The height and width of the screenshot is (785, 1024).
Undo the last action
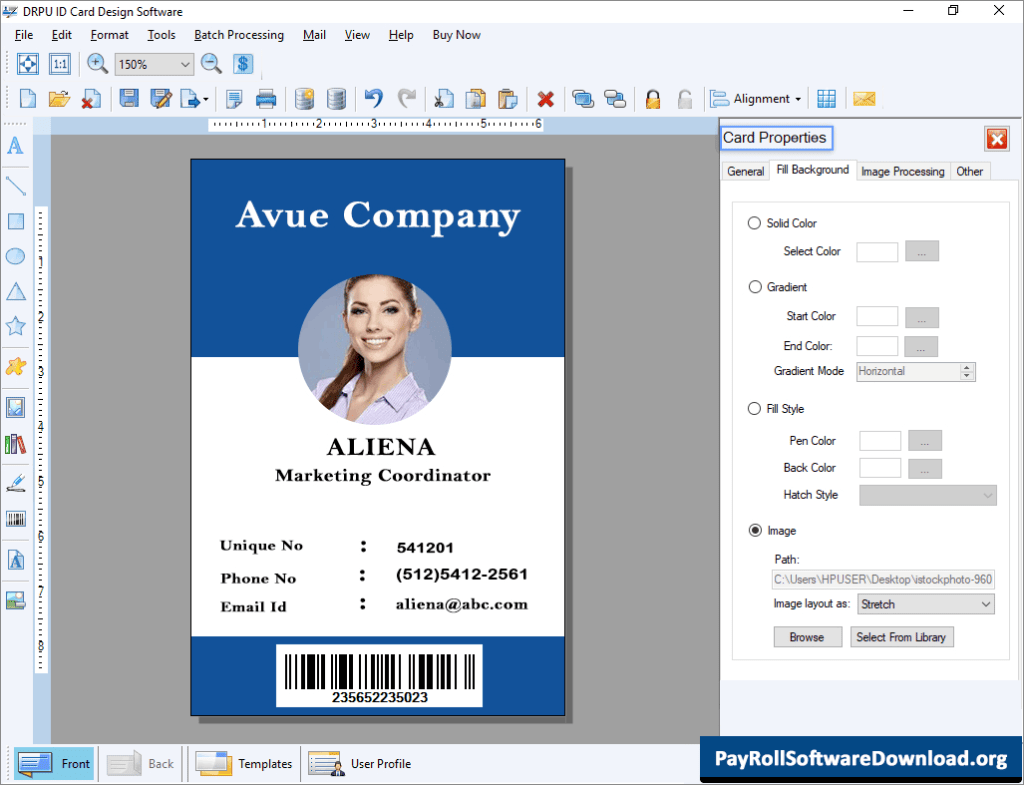pos(372,98)
